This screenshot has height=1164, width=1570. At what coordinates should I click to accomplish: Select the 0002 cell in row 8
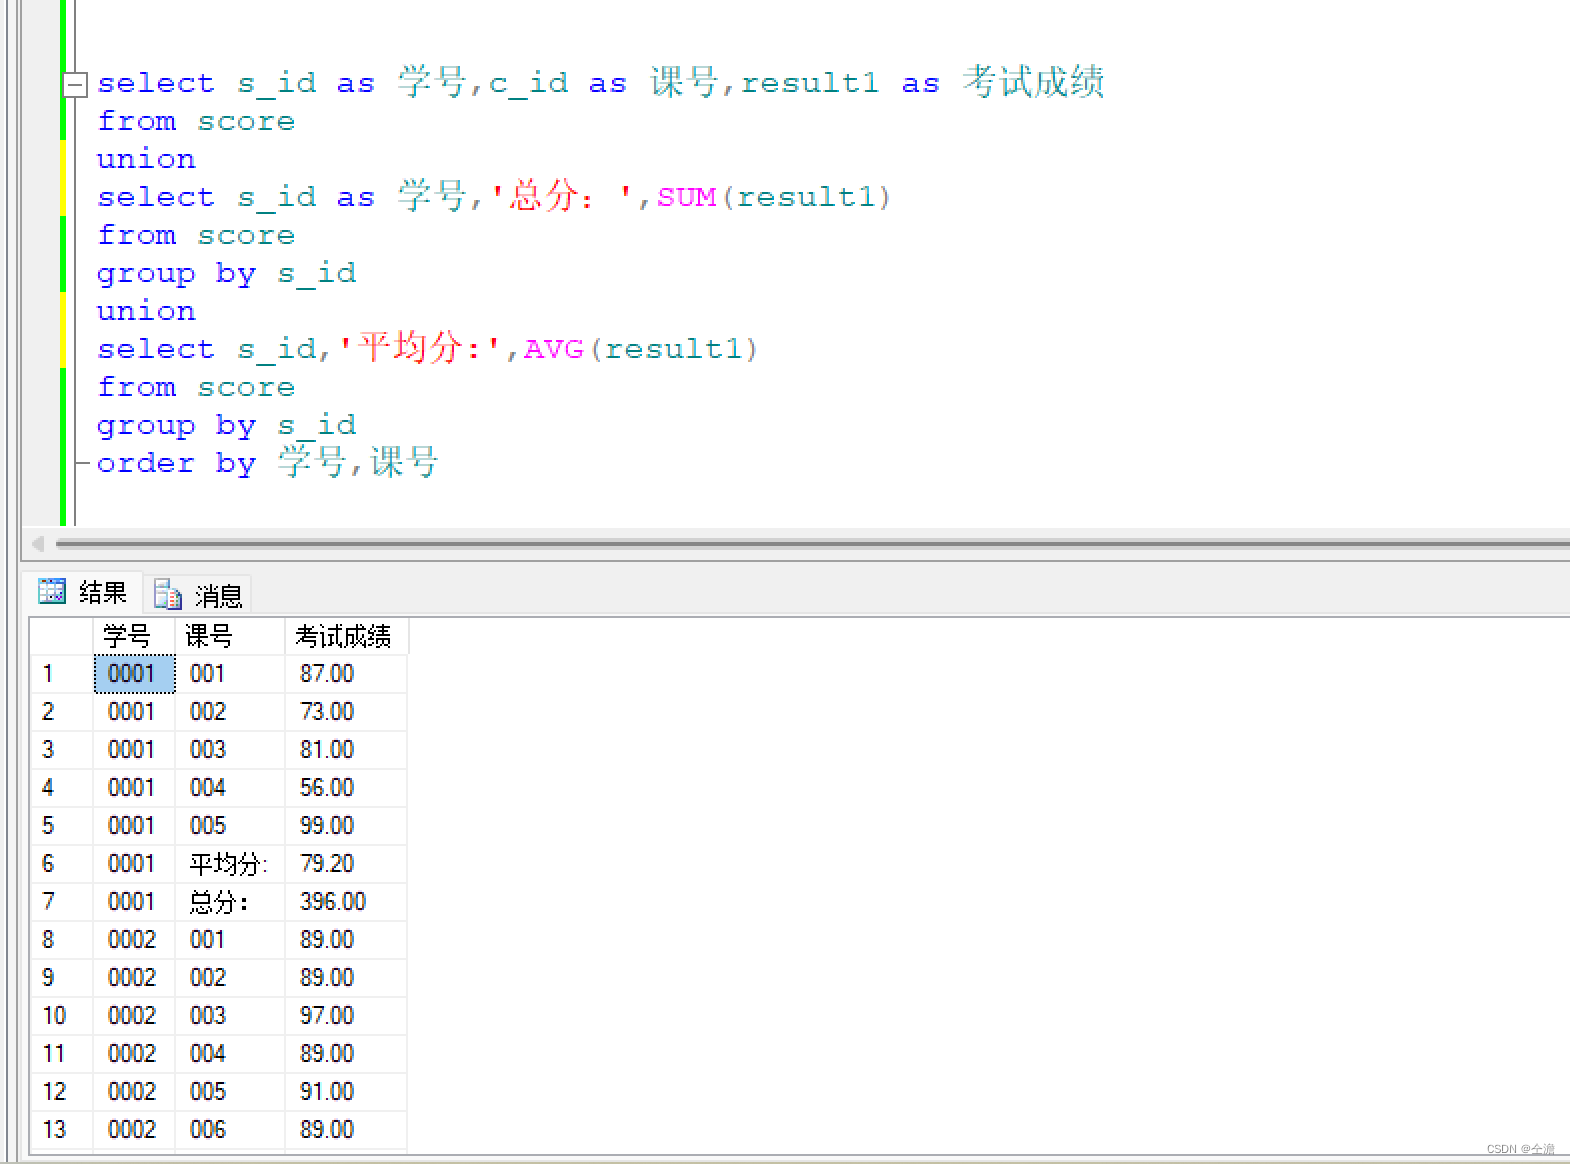(134, 940)
